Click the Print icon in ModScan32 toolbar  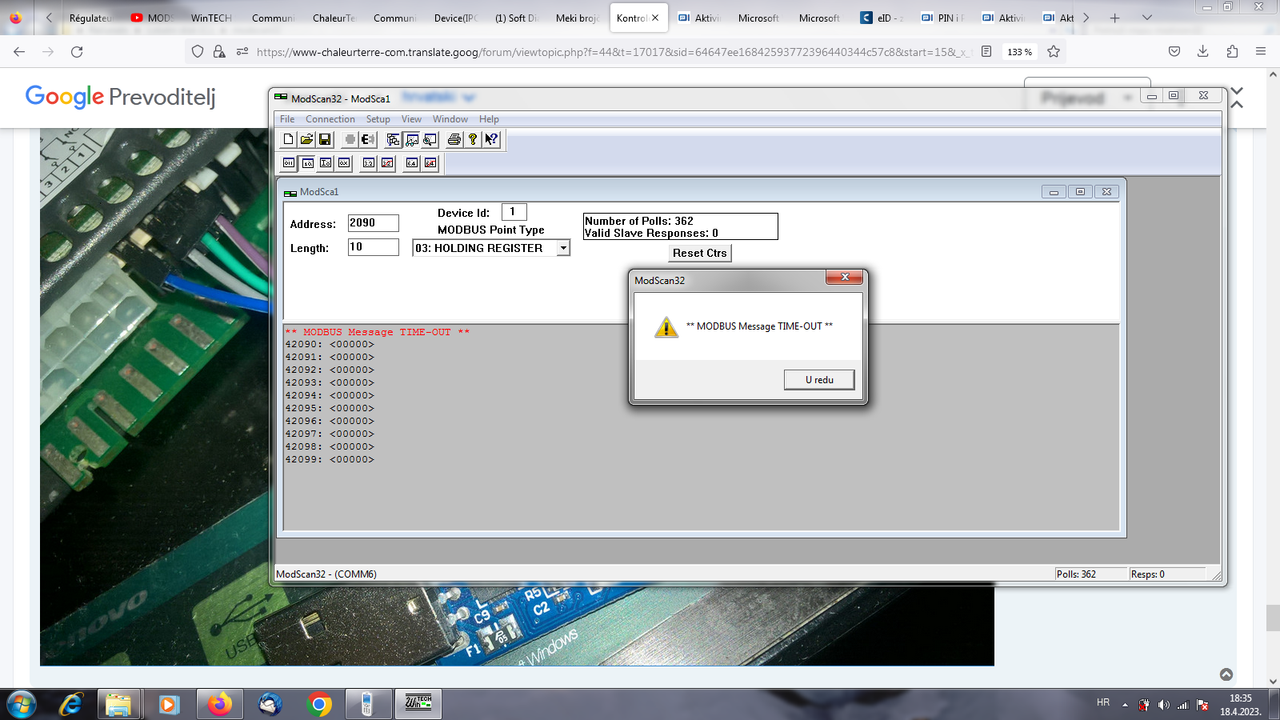click(454, 140)
